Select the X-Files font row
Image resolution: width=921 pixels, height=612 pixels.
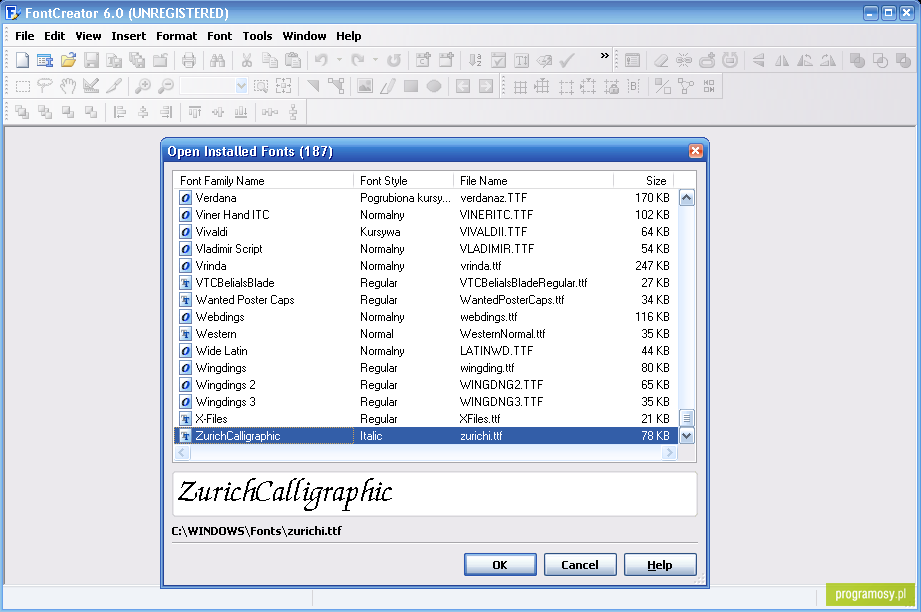tap(425, 419)
